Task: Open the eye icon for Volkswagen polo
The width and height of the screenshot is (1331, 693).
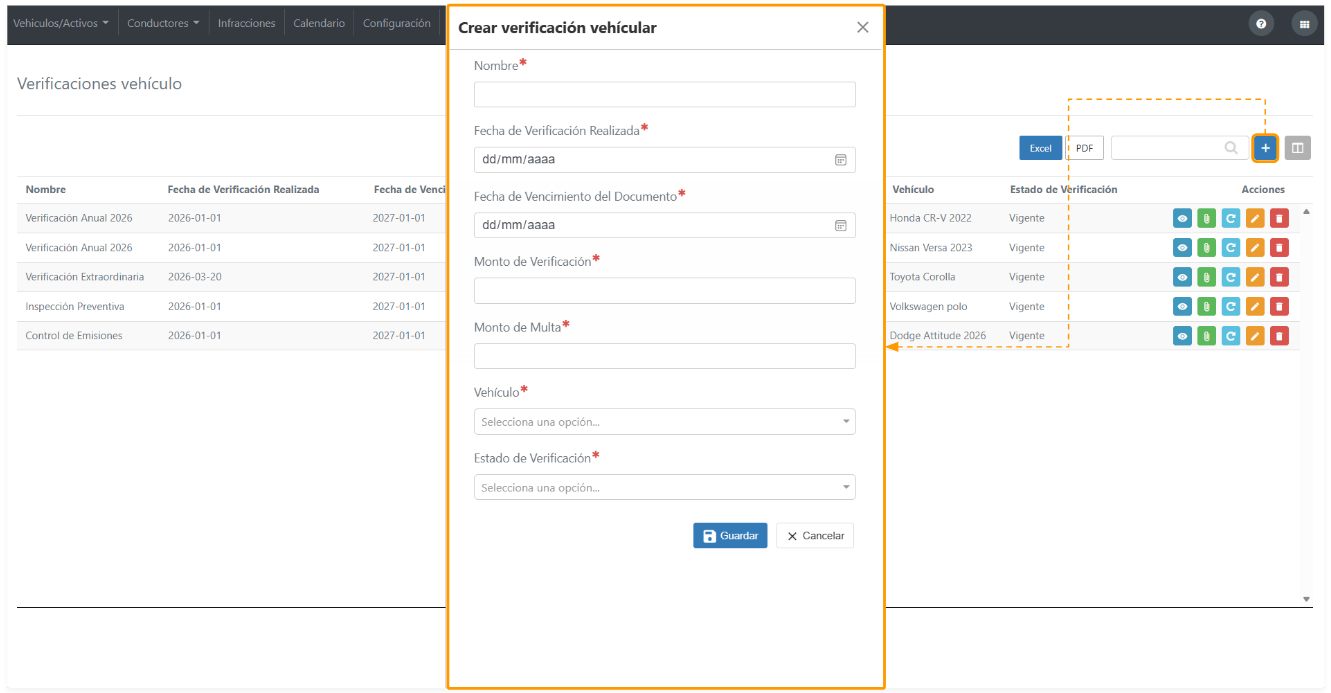Action: [x=1182, y=307]
